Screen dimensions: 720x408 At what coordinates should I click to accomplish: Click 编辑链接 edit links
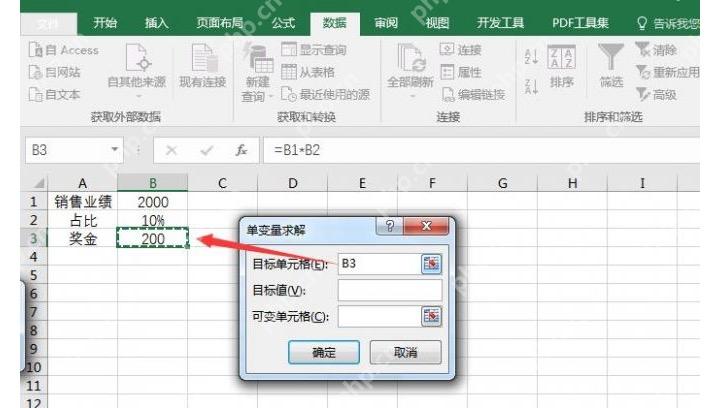tap(473, 95)
